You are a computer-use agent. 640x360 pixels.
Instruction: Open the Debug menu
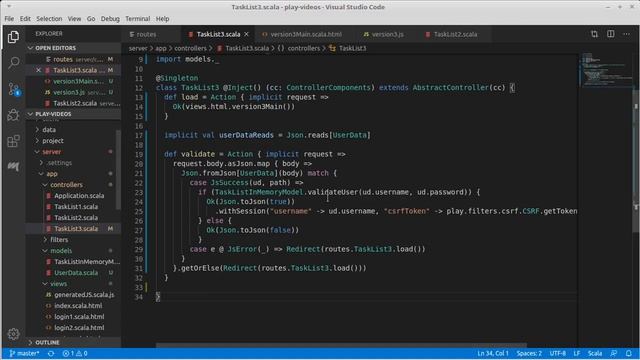pyautogui.click(x=110, y=19)
